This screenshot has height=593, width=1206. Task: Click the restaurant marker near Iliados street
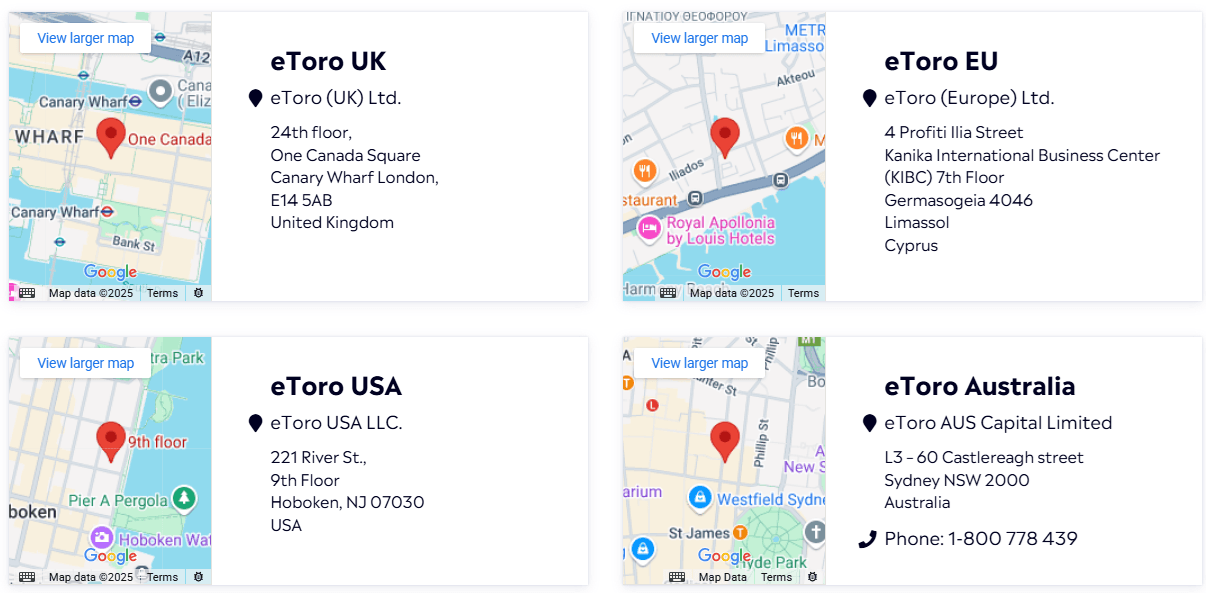pyautogui.click(x=644, y=171)
